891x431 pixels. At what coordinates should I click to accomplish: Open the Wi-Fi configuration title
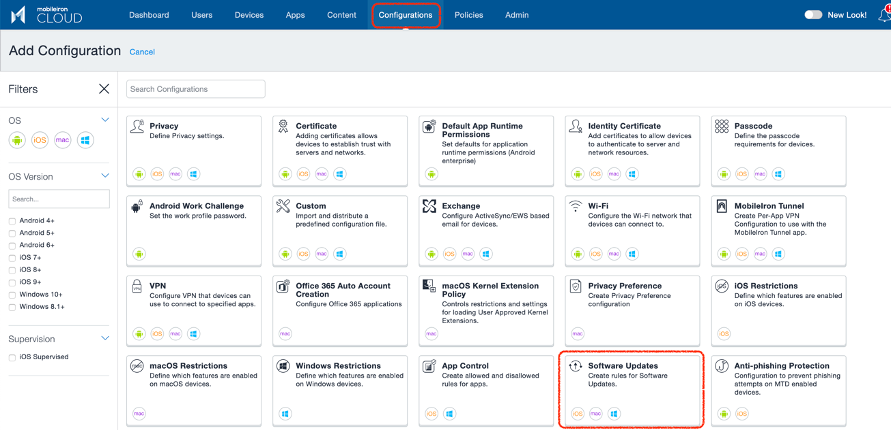pyautogui.click(x=598, y=206)
